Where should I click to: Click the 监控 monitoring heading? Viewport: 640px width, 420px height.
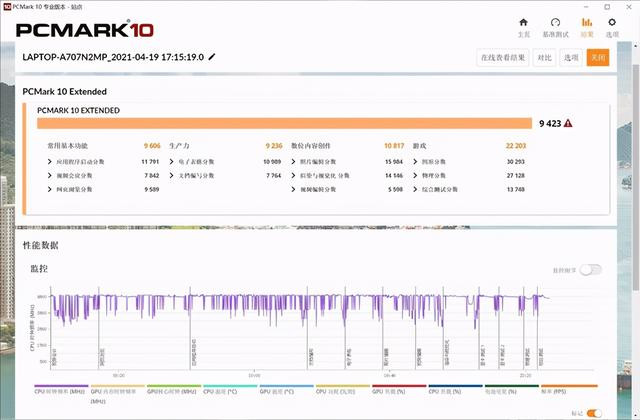(39, 269)
